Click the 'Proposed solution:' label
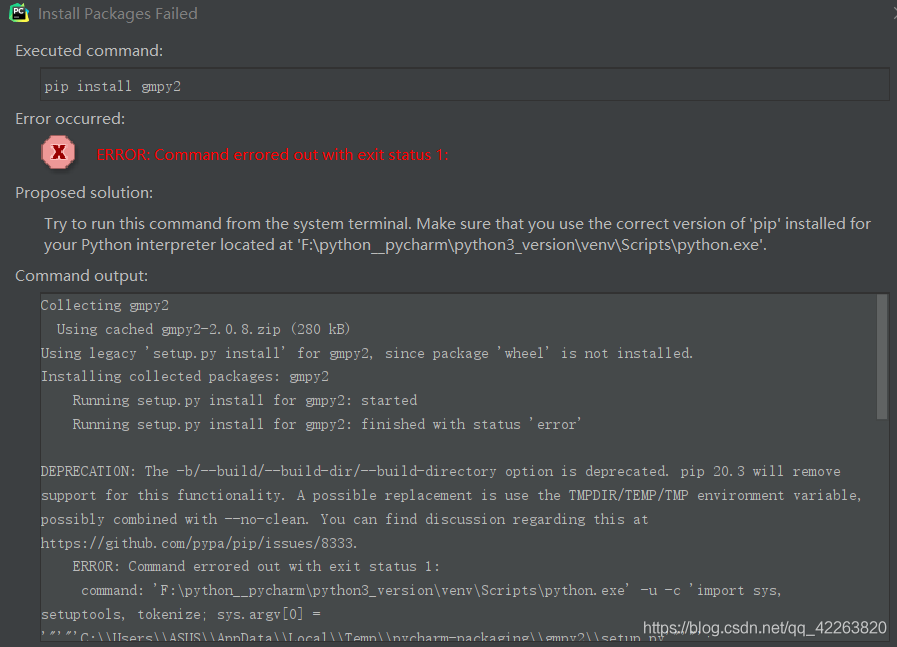897x647 pixels. tap(84, 193)
